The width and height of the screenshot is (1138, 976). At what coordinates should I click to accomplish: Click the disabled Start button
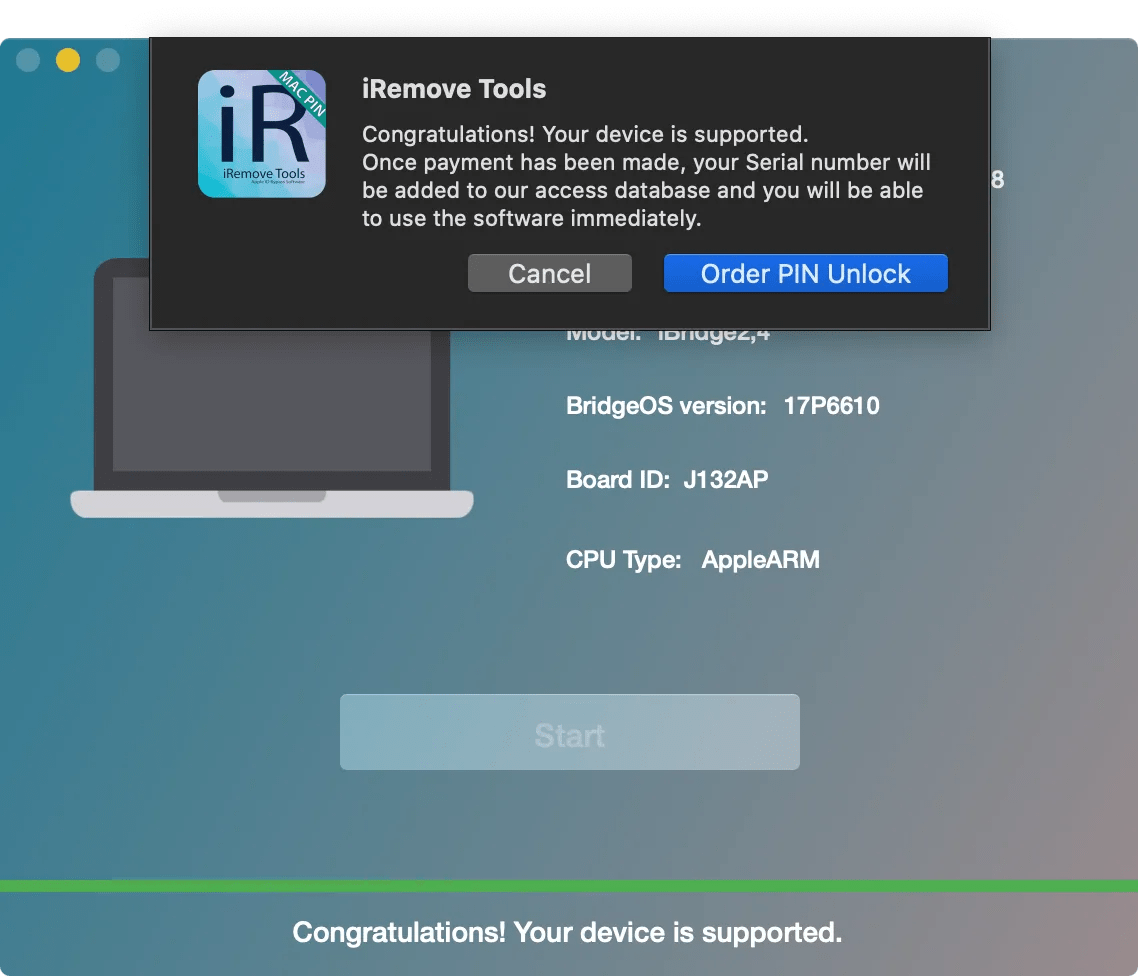click(569, 731)
